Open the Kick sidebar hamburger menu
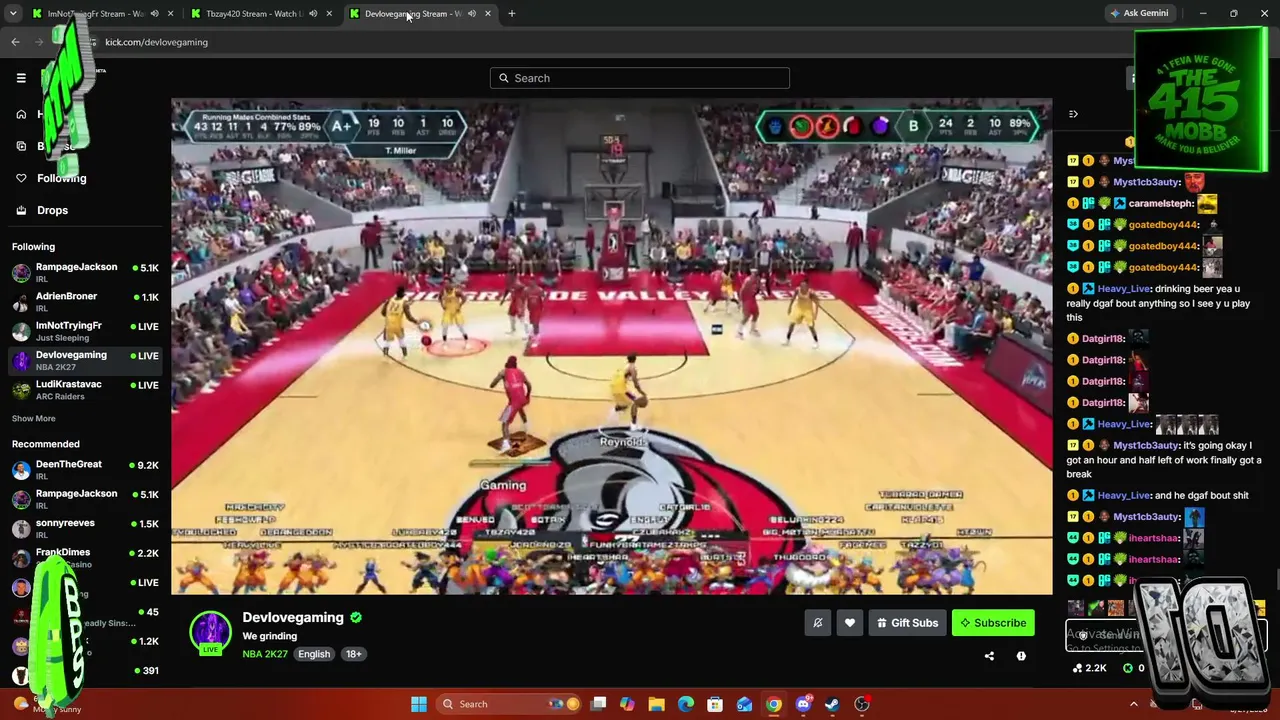Screen dimensions: 1280x720 tap(21, 78)
